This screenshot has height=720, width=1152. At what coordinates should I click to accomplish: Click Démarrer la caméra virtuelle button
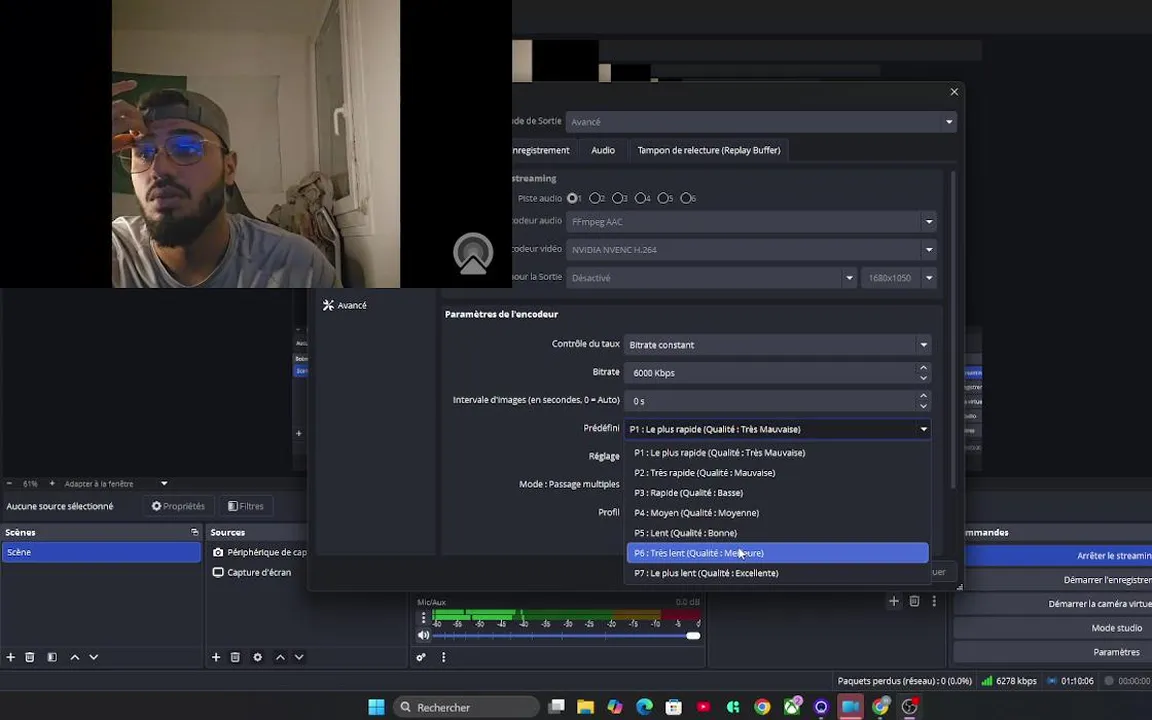tap(1053, 604)
